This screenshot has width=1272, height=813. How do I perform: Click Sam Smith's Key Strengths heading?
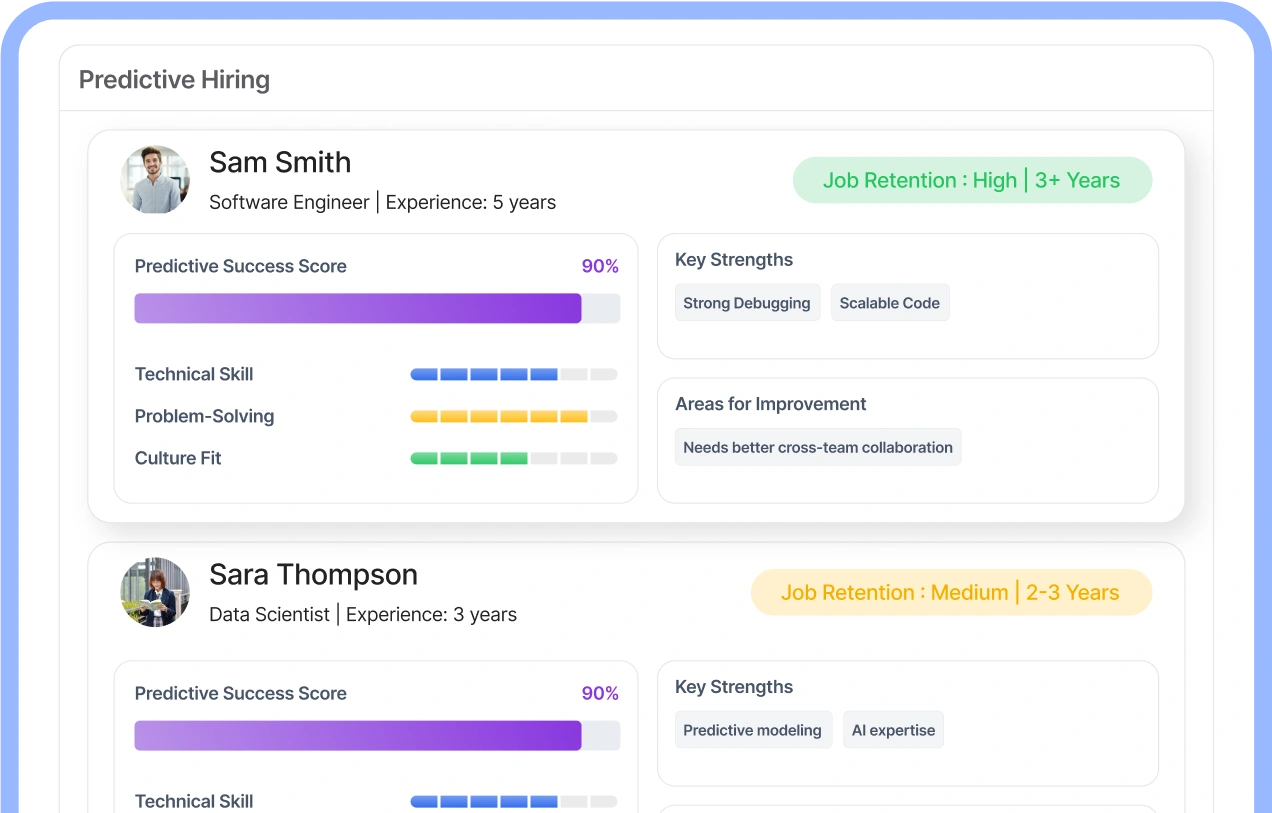click(x=734, y=260)
